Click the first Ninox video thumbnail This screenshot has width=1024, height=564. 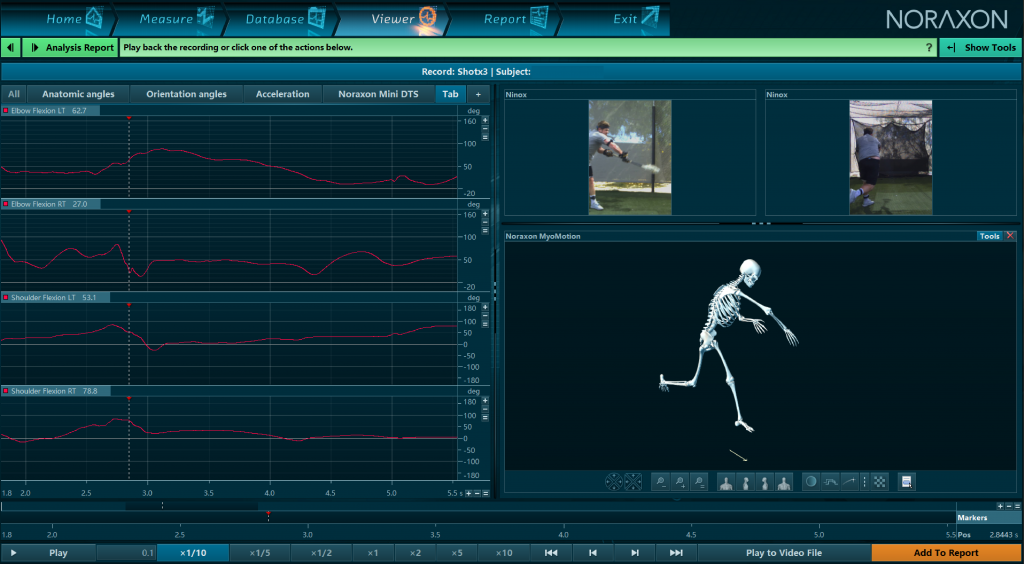[x=630, y=157]
